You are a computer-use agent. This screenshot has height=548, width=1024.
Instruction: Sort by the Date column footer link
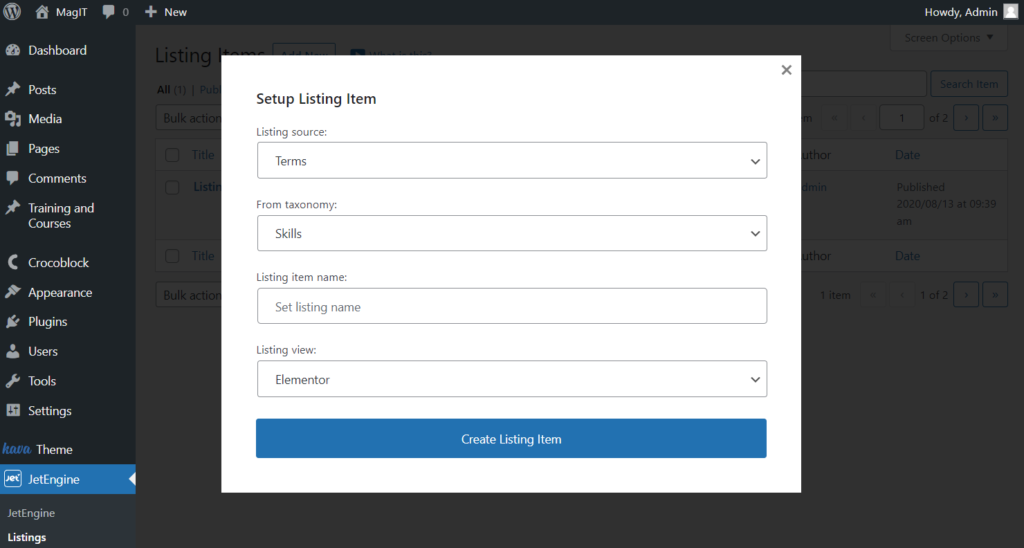(907, 256)
